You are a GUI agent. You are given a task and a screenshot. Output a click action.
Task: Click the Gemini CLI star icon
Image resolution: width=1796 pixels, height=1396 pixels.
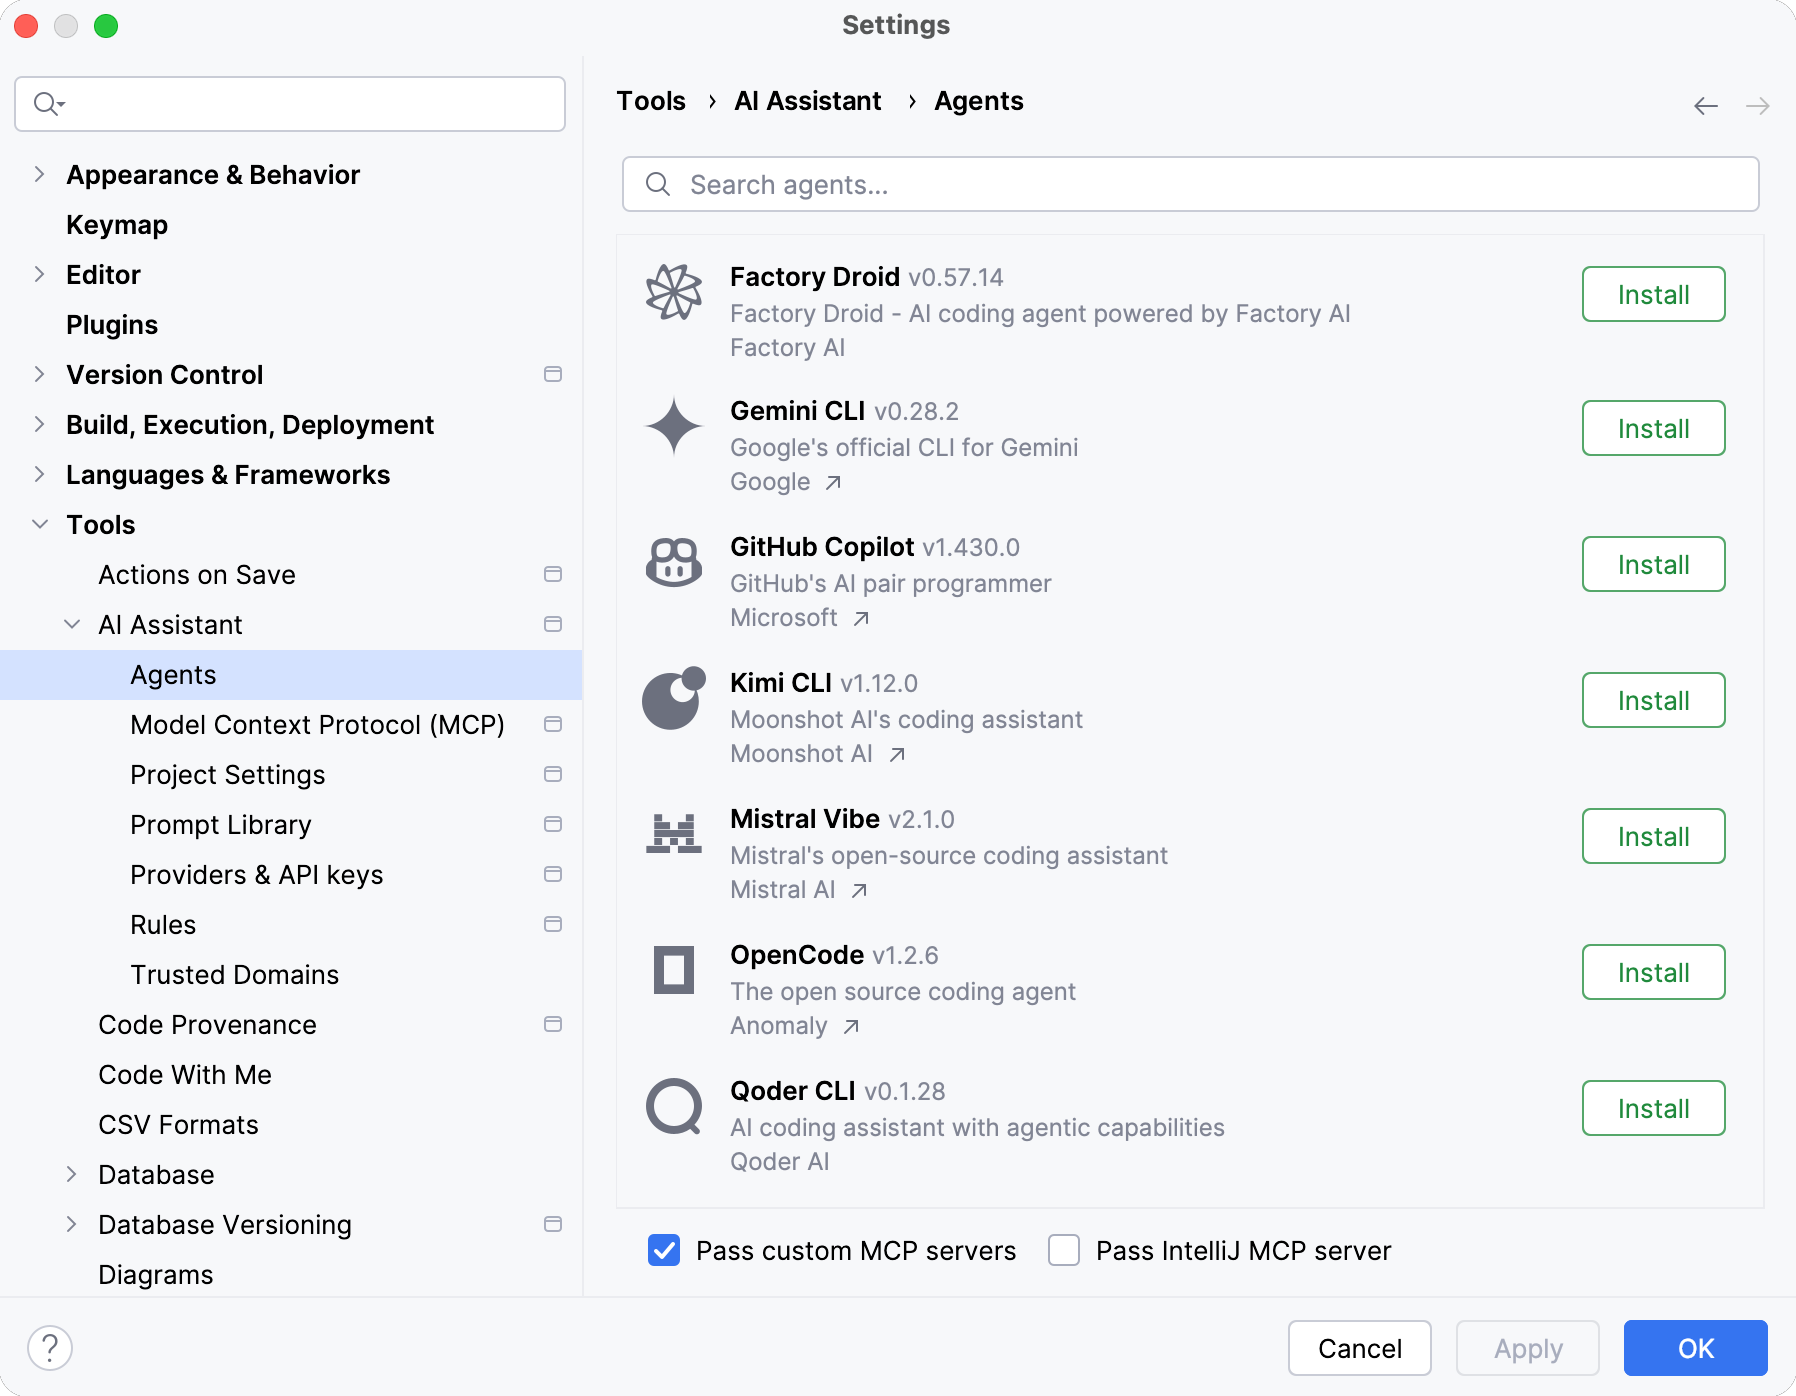[673, 427]
